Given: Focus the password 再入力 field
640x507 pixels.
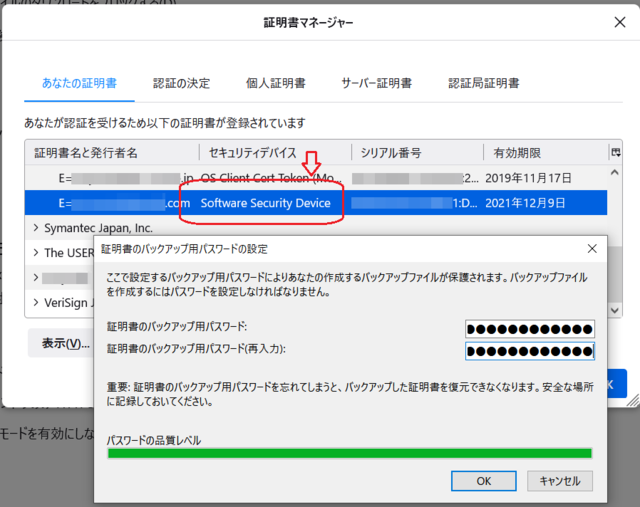Looking at the screenshot, I should coord(530,351).
